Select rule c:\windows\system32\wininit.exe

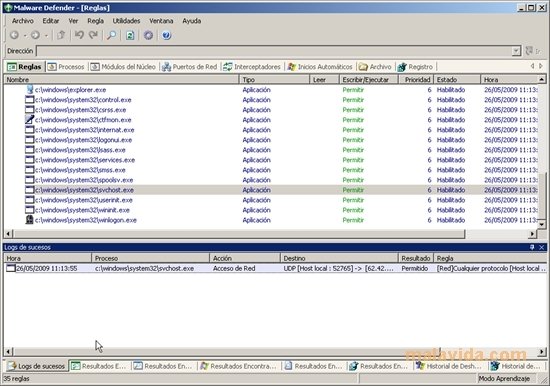[82, 210]
